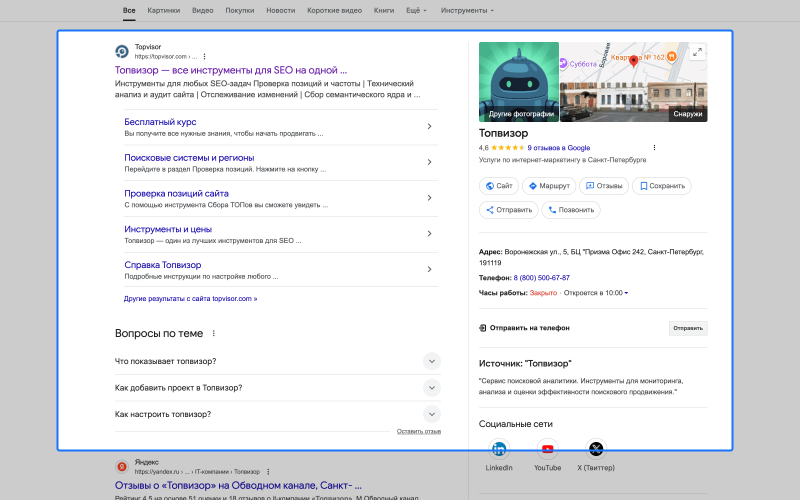Open Инструменты и цены sitelink
This screenshot has height=500, width=800.
168,229
